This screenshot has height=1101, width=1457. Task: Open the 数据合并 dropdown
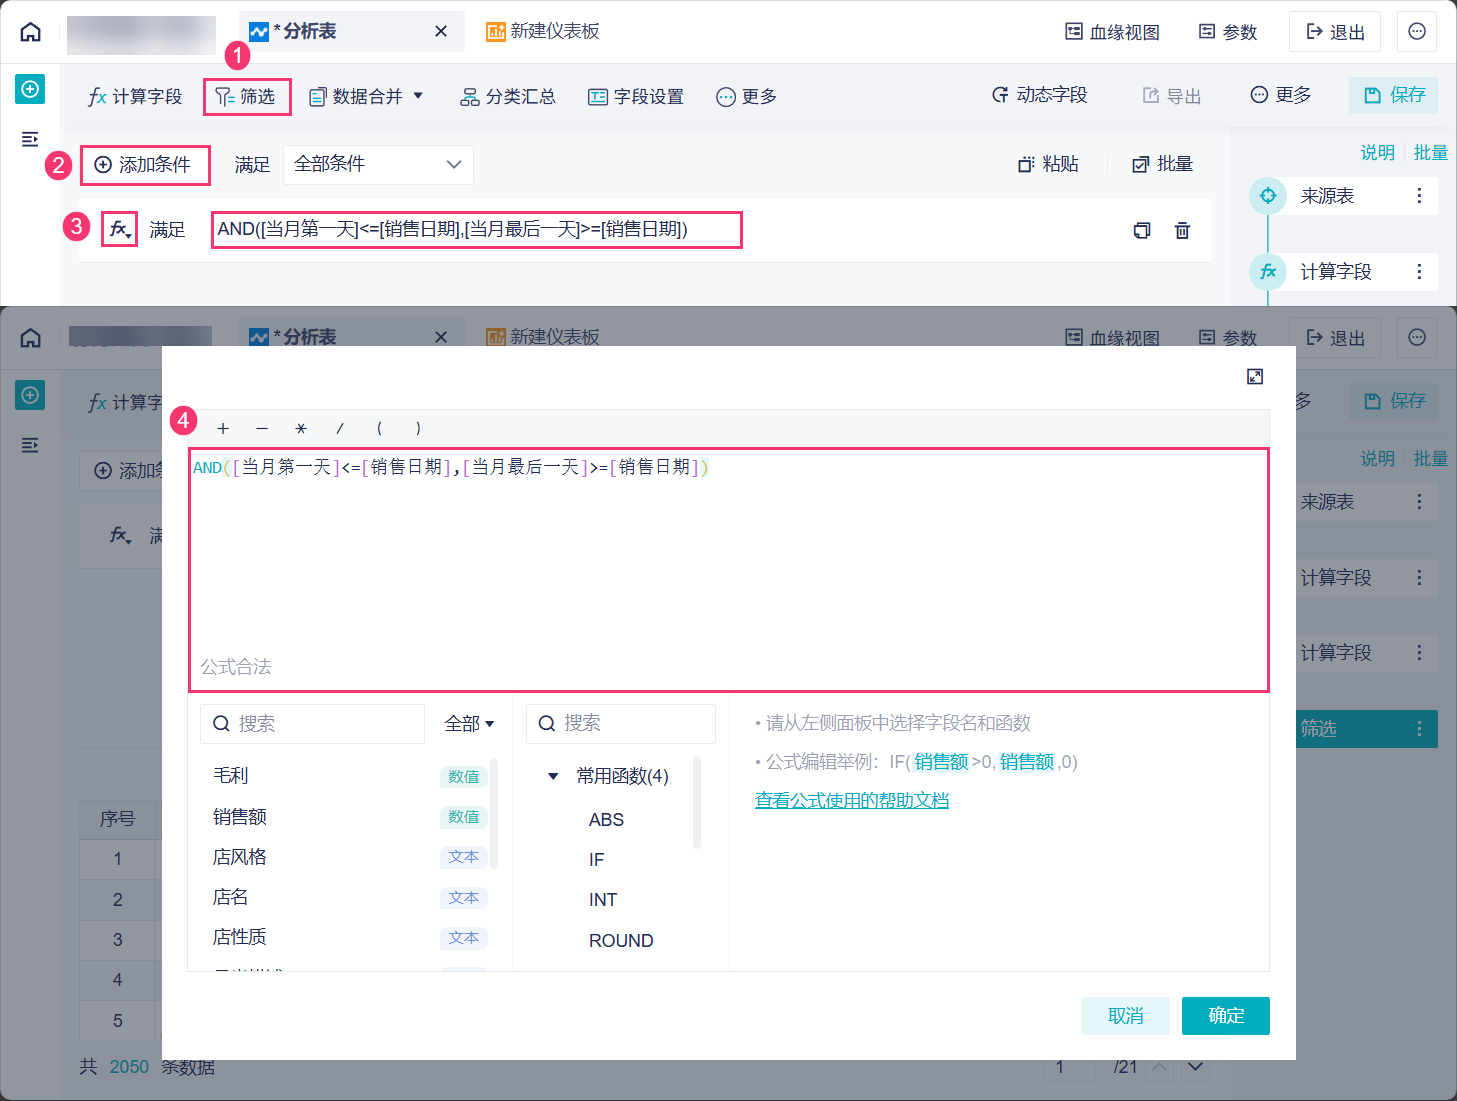366,96
